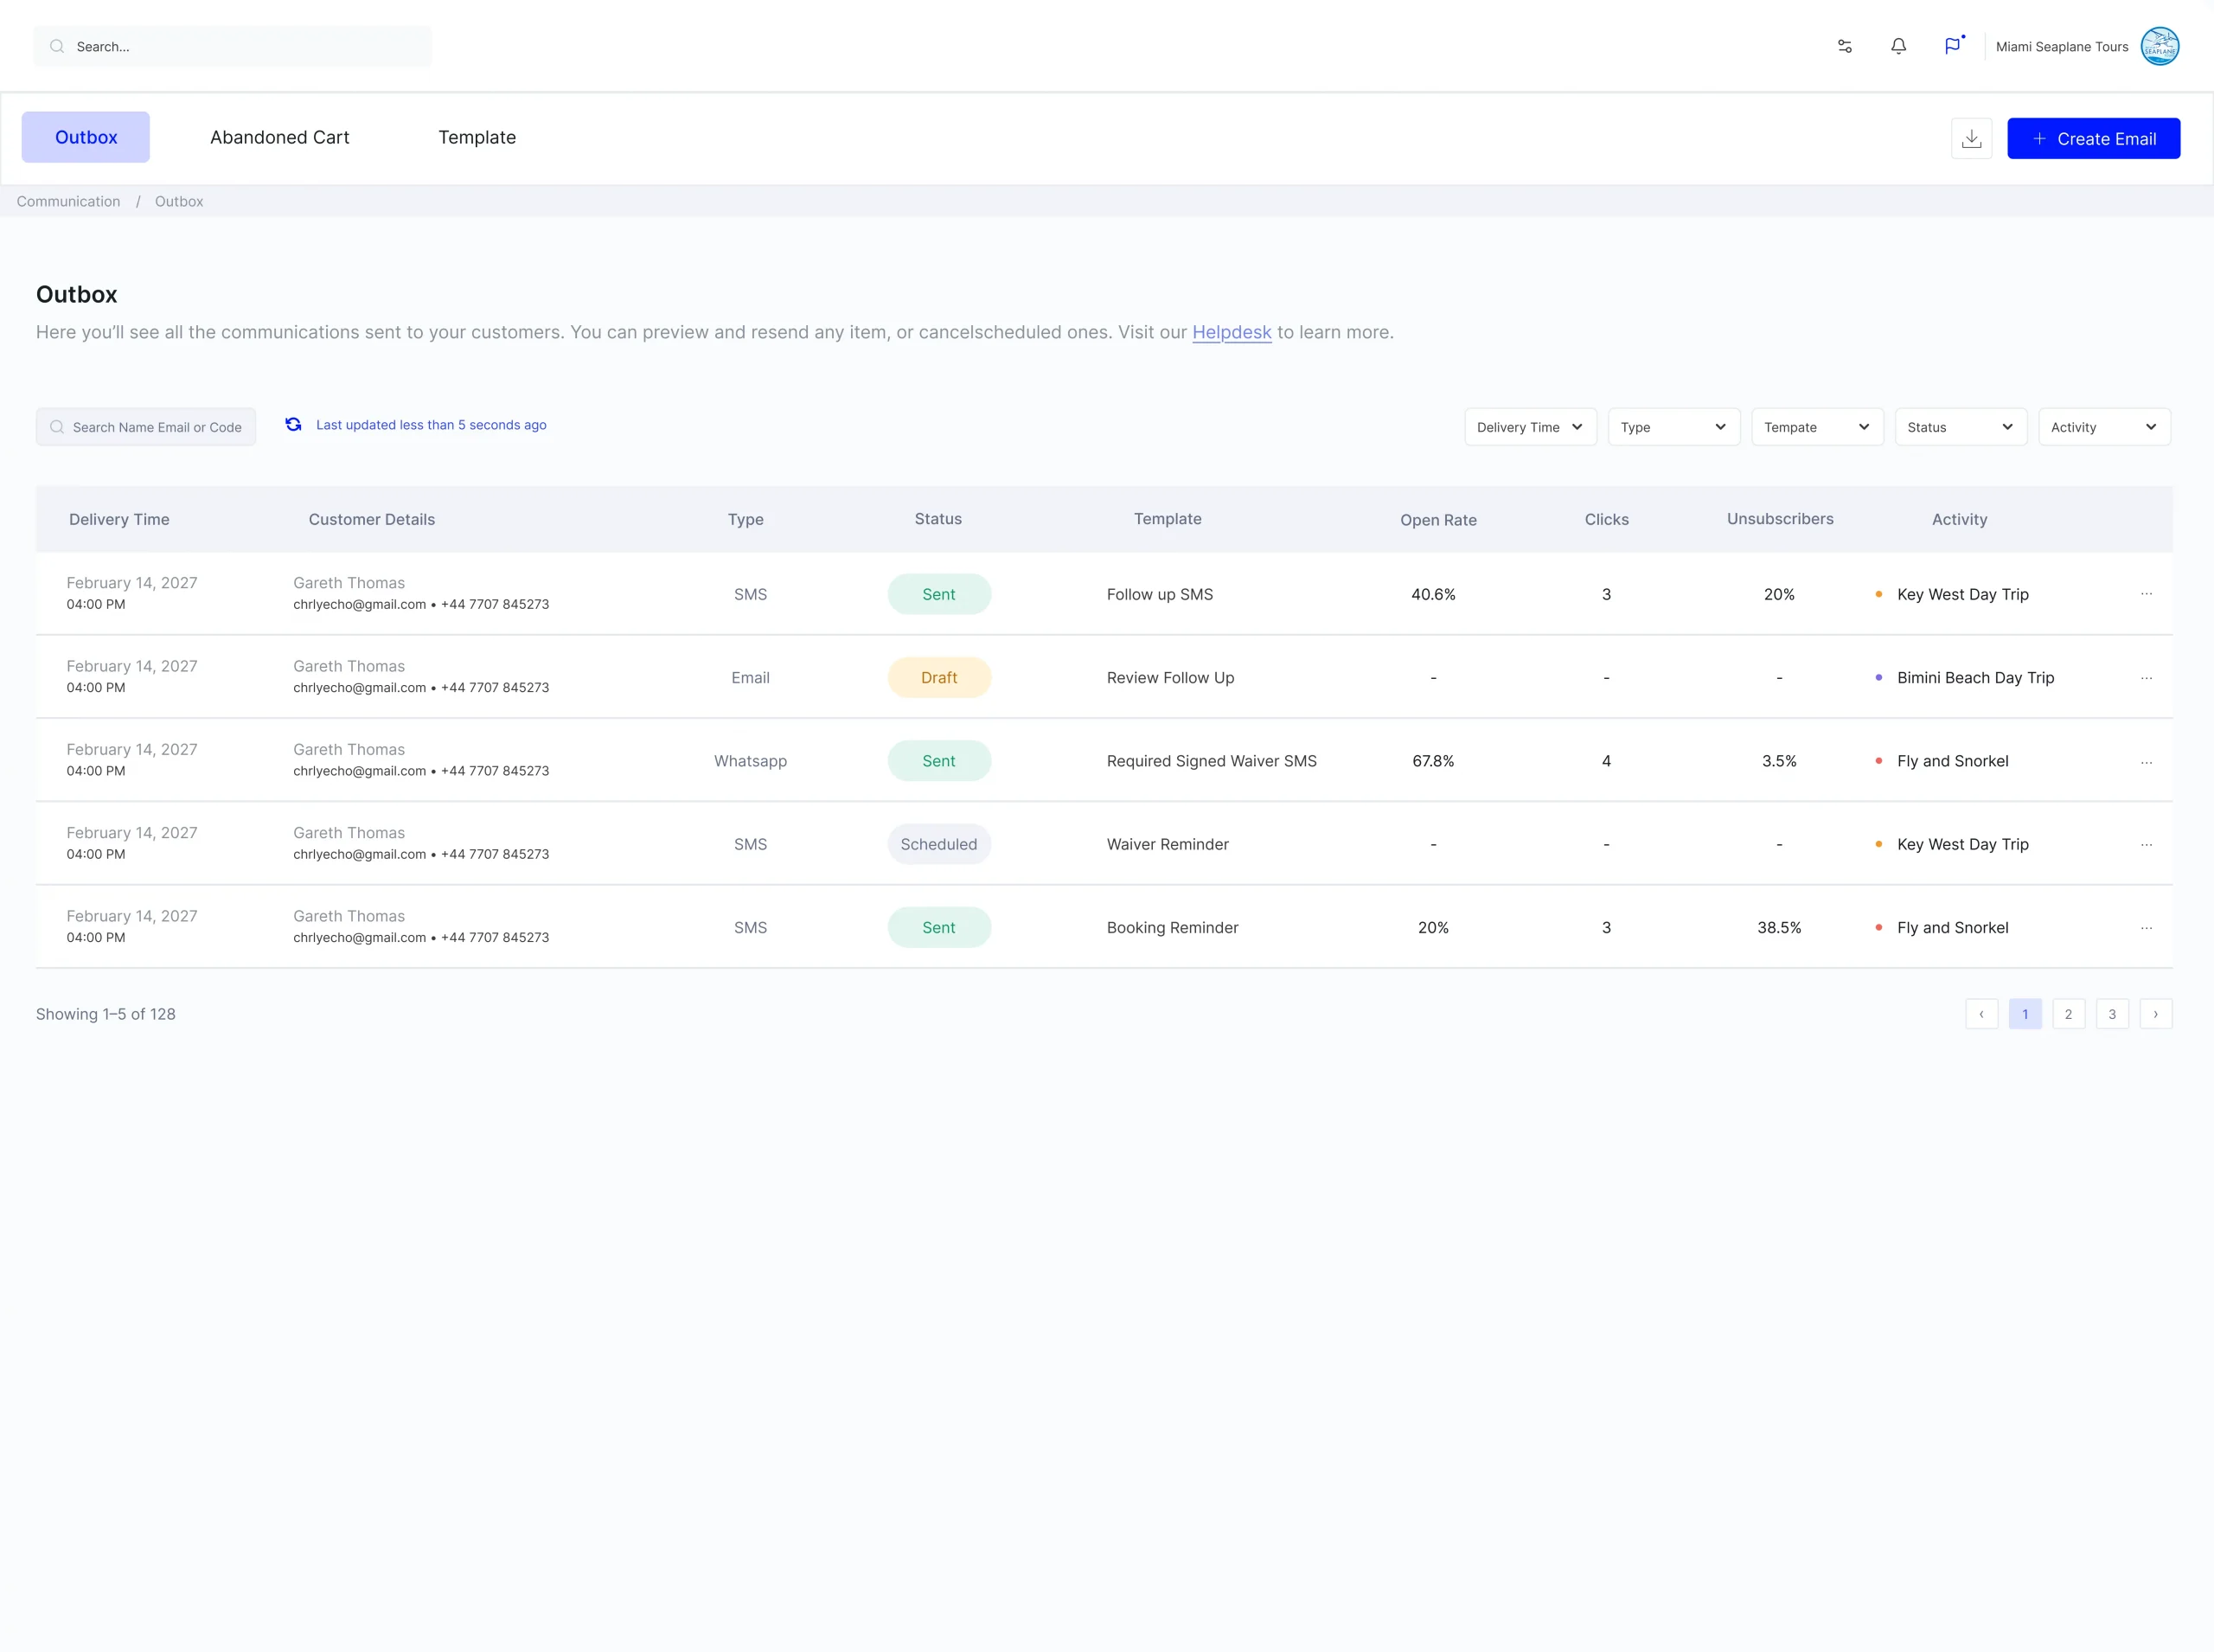Open row menu for Required Signed Waiver SMS
This screenshot has width=2214, height=1652.
pos(2146,762)
